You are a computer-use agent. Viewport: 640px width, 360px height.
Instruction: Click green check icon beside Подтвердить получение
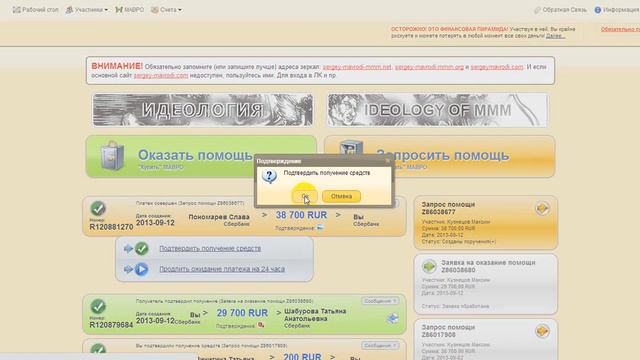point(142,249)
